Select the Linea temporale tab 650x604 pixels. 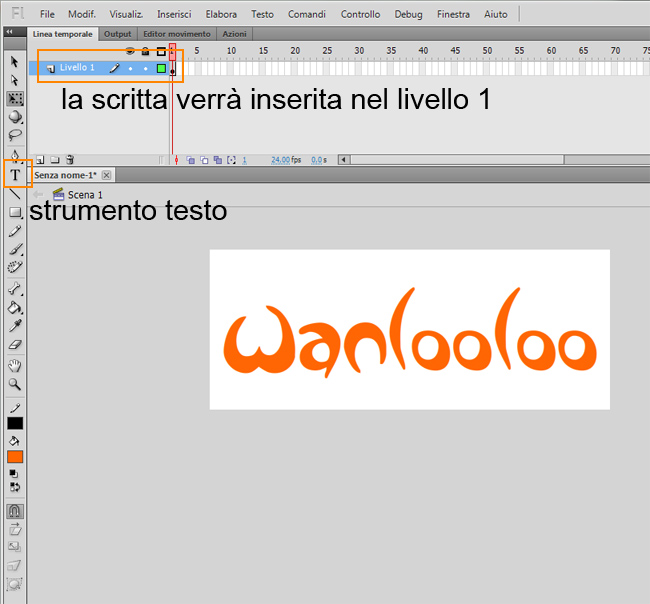(x=63, y=34)
